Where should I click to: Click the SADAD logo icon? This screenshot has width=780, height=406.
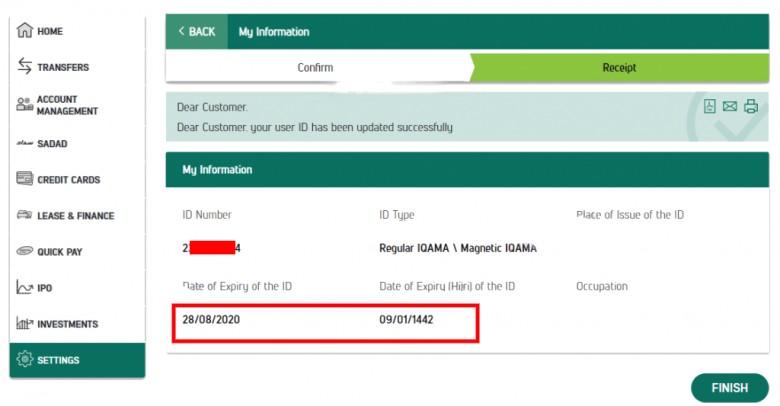(24, 143)
